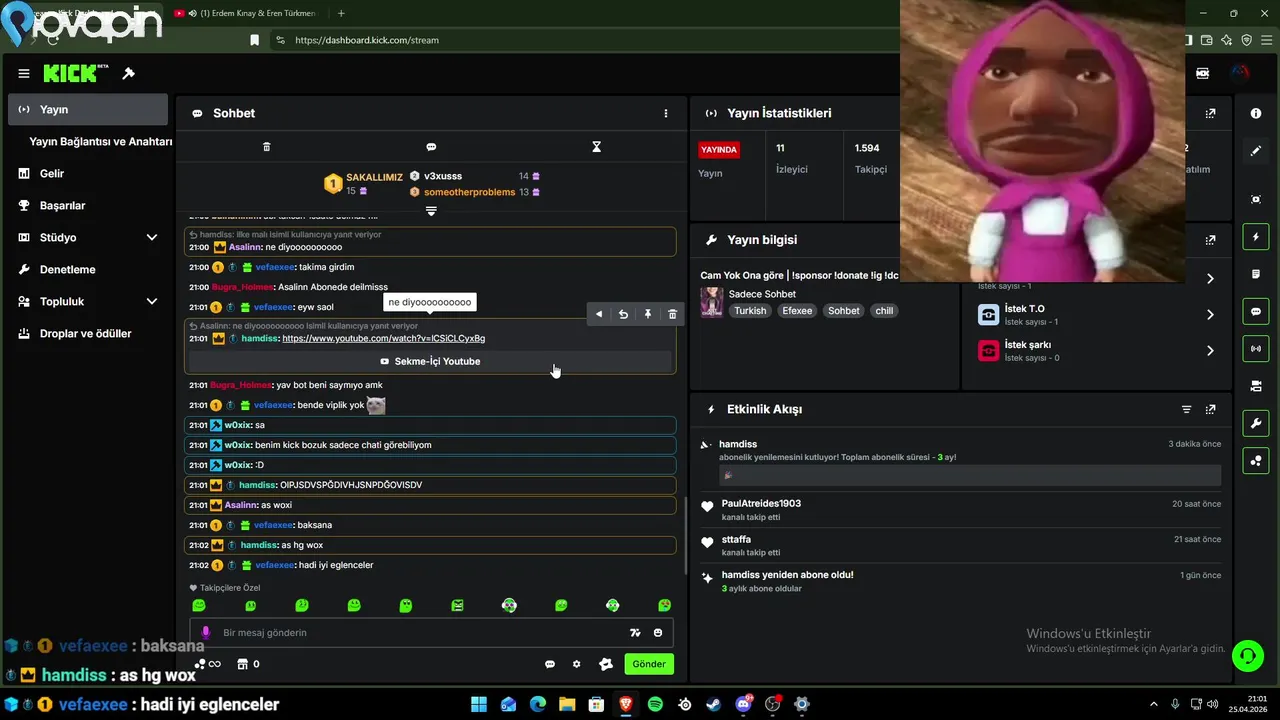1280x720 pixels.
Task: Collapse leaderboard with the down arrow under gifters
Action: pyautogui.click(x=431, y=211)
